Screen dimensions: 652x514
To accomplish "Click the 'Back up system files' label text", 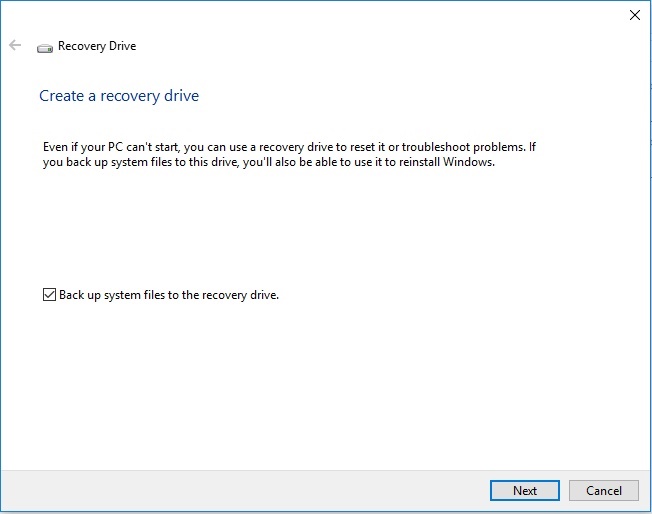I will pyautogui.click(x=168, y=295).
